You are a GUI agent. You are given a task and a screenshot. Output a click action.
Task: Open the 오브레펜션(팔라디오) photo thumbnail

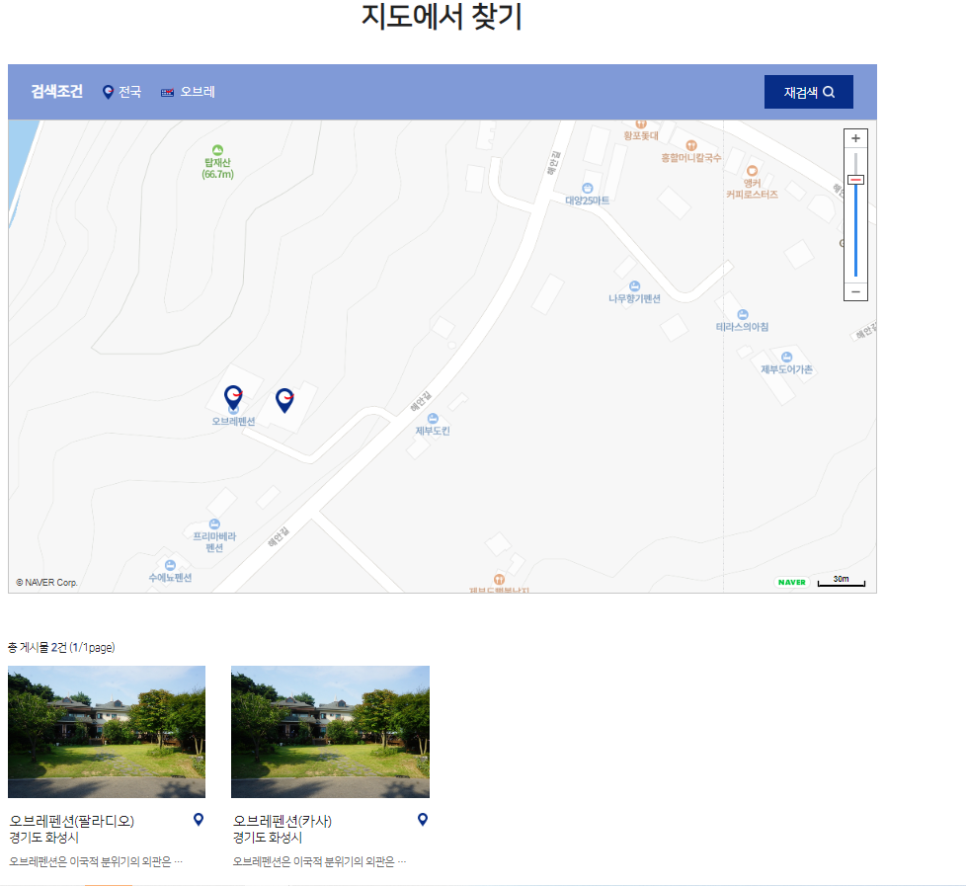(107, 731)
